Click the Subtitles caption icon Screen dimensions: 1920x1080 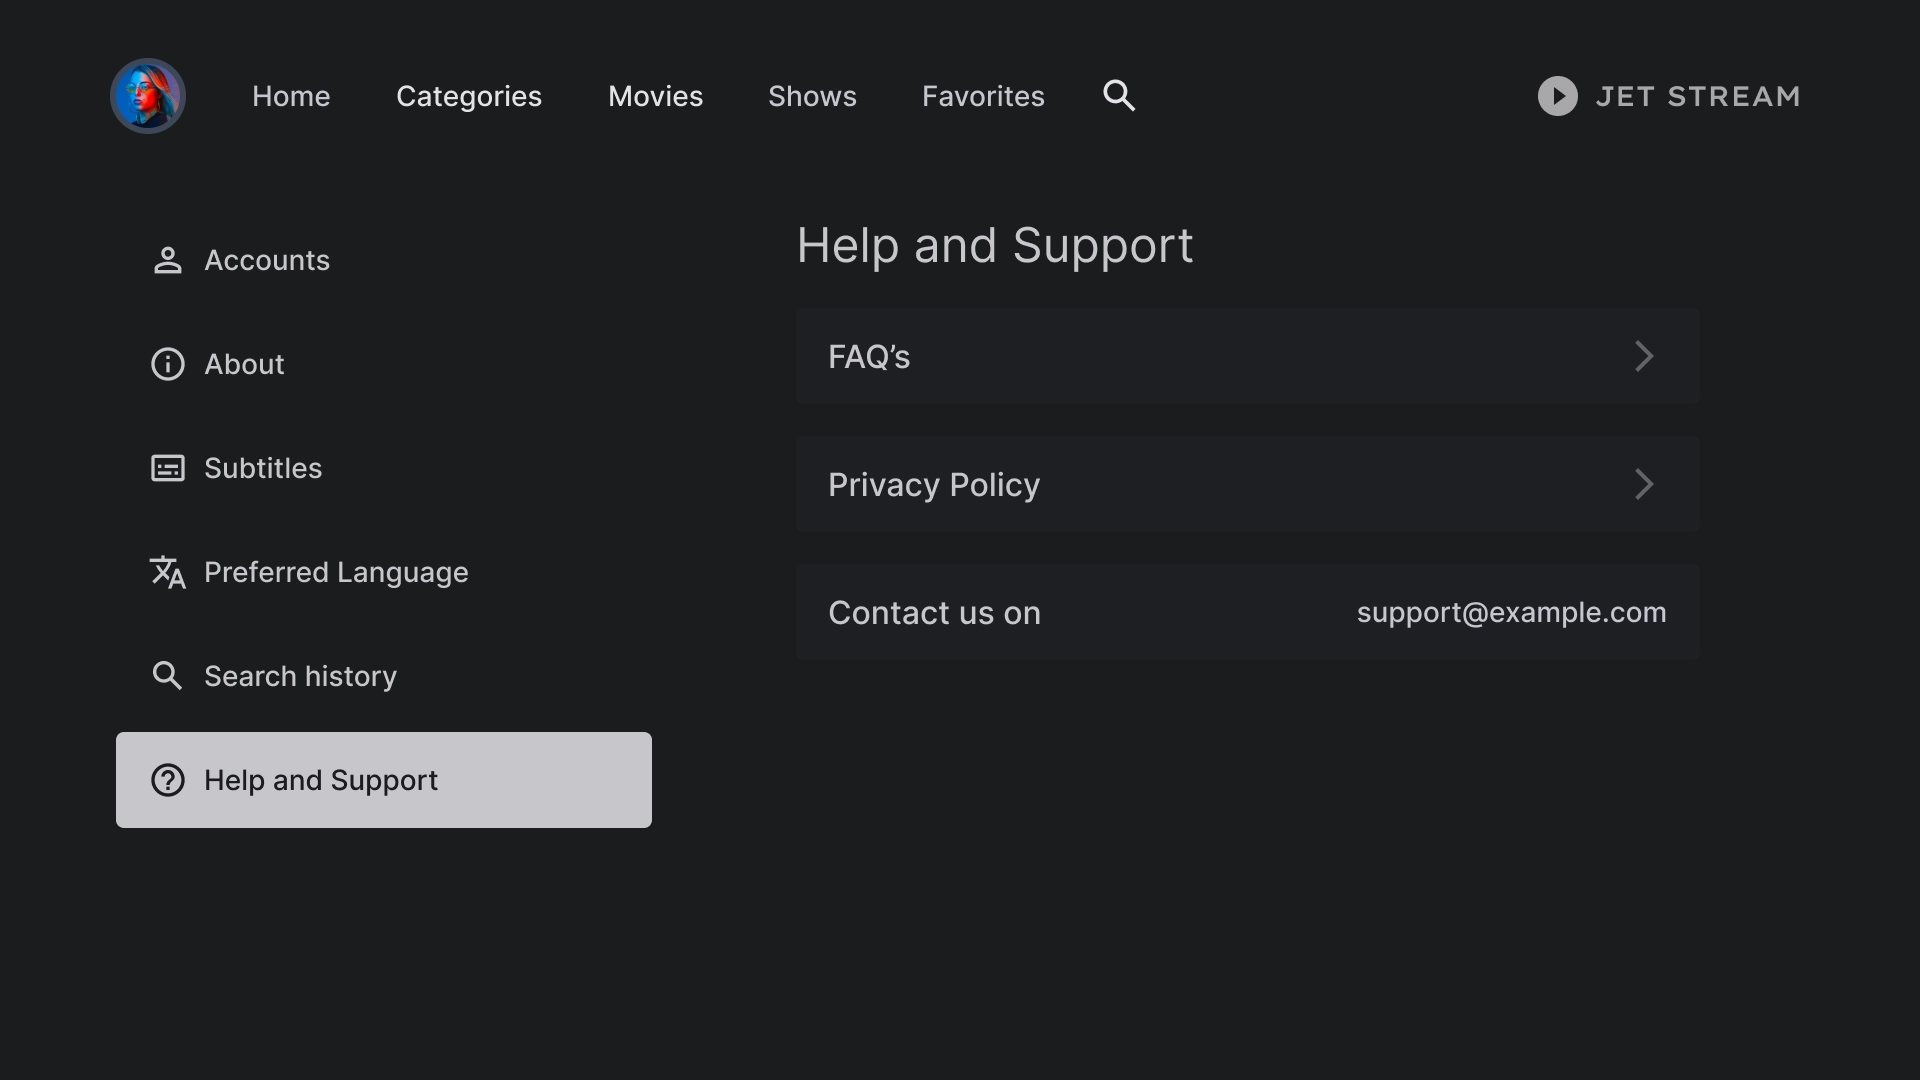[x=167, y=468]
